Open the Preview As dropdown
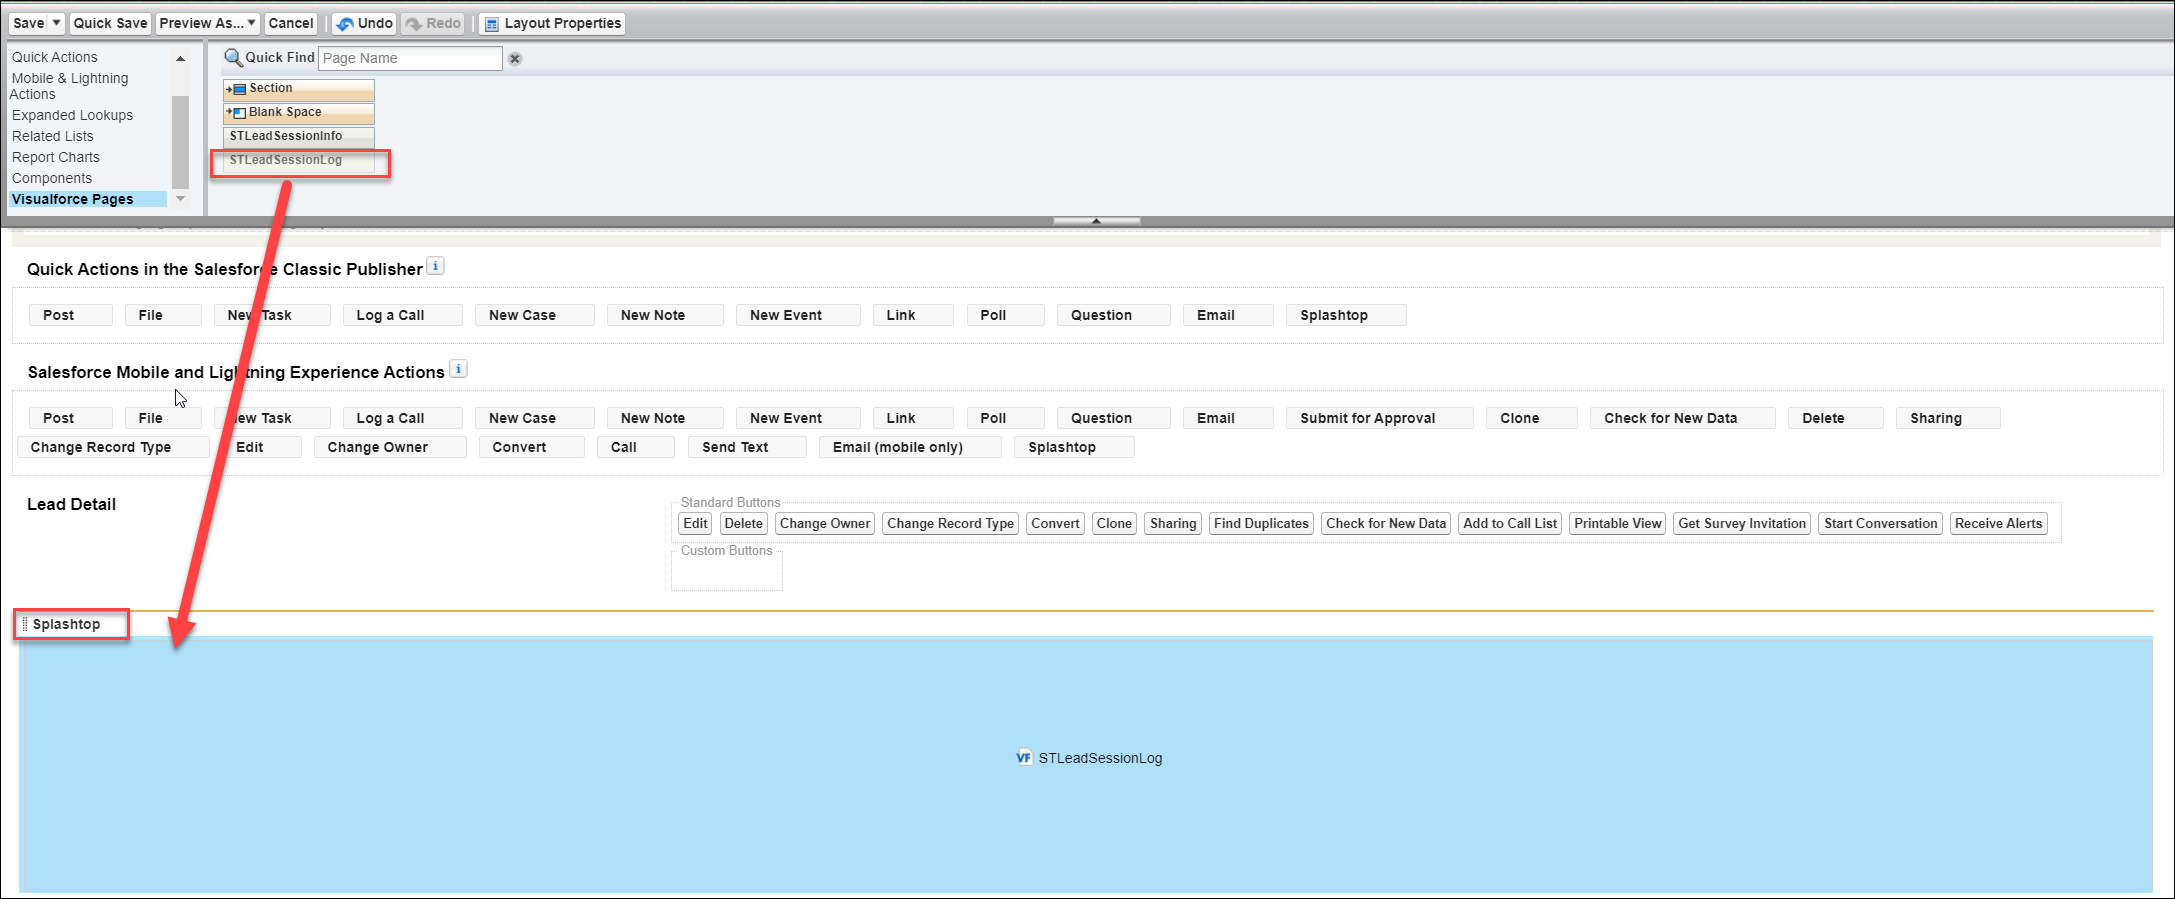 pyautogui.click(x=207, y=23)
